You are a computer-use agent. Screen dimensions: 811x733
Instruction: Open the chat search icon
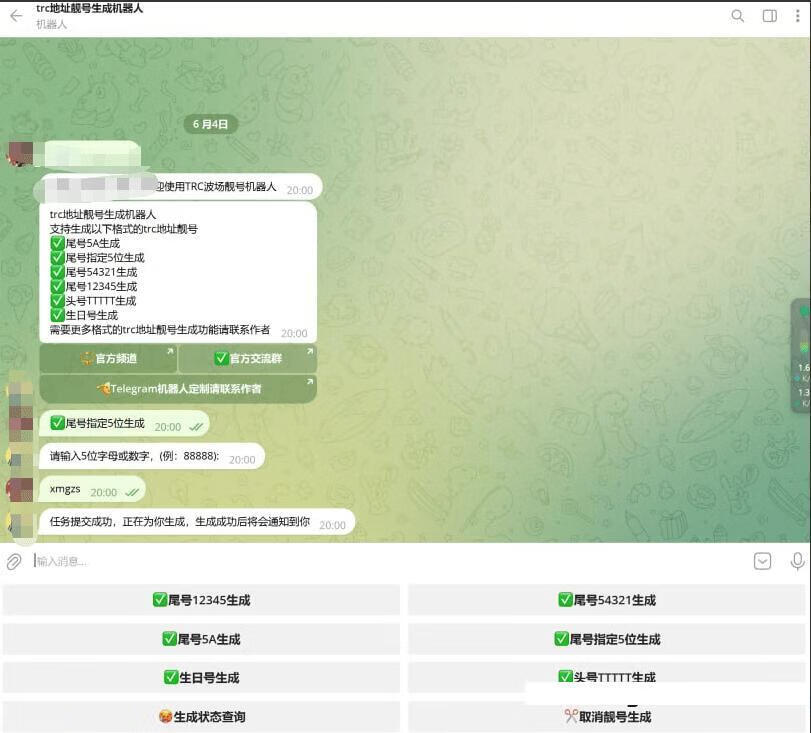[x=737, y=16]
